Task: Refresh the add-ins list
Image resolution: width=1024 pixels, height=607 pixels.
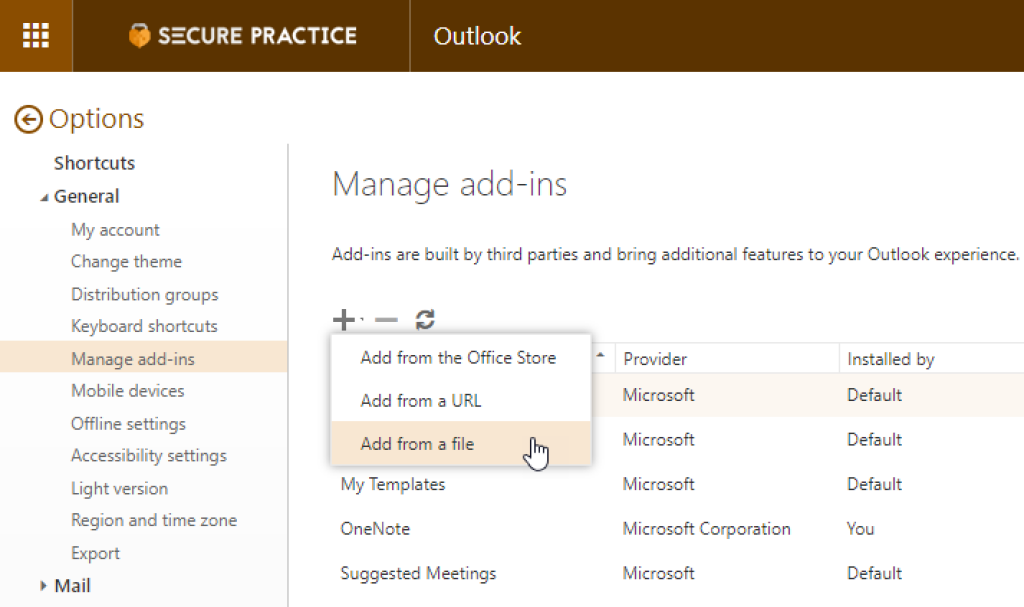Action: [423, 319]
